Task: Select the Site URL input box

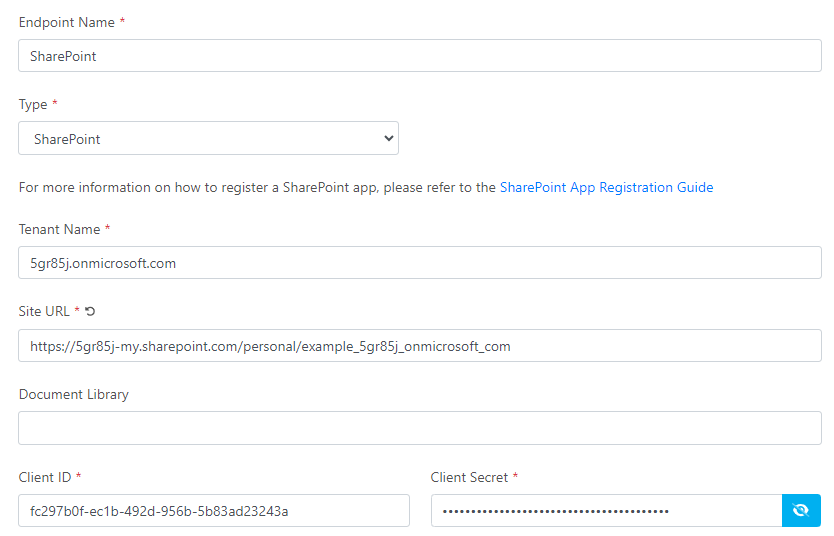Action: 420,346
